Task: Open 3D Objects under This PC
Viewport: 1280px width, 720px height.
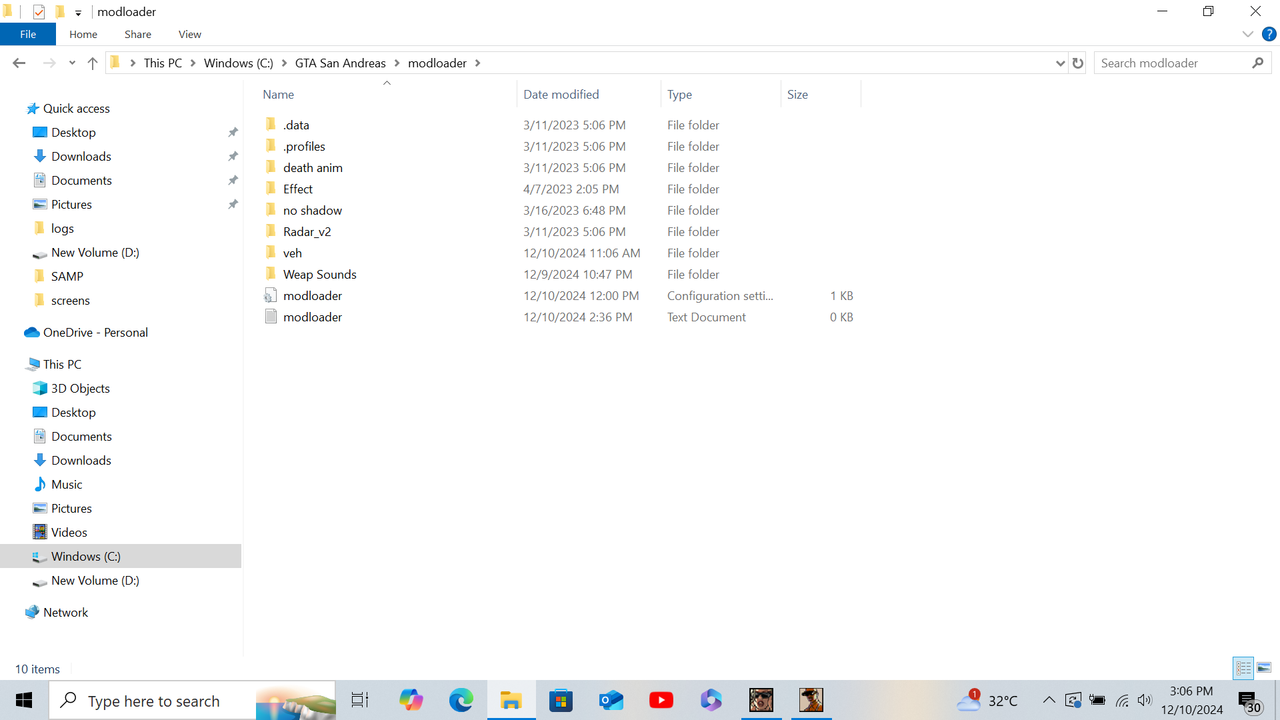Action: click(80, 388)
